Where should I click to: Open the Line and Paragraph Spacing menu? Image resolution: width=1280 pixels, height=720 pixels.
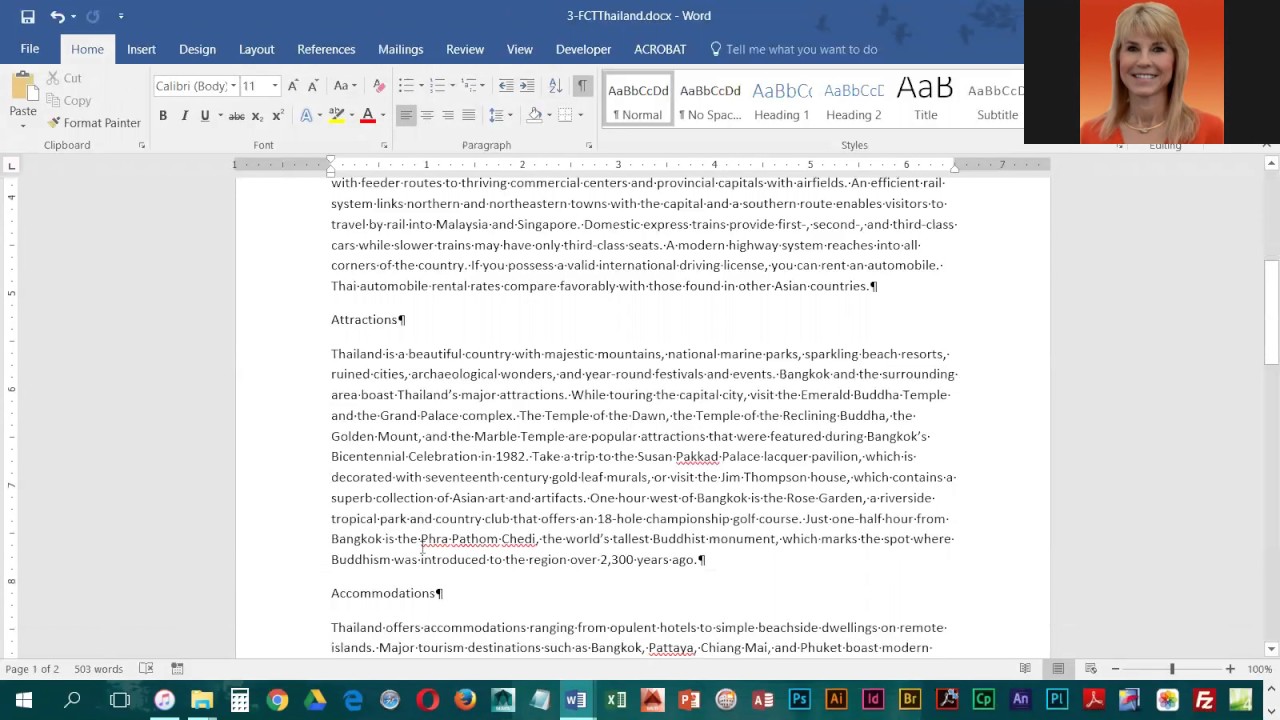pos(501,116)
